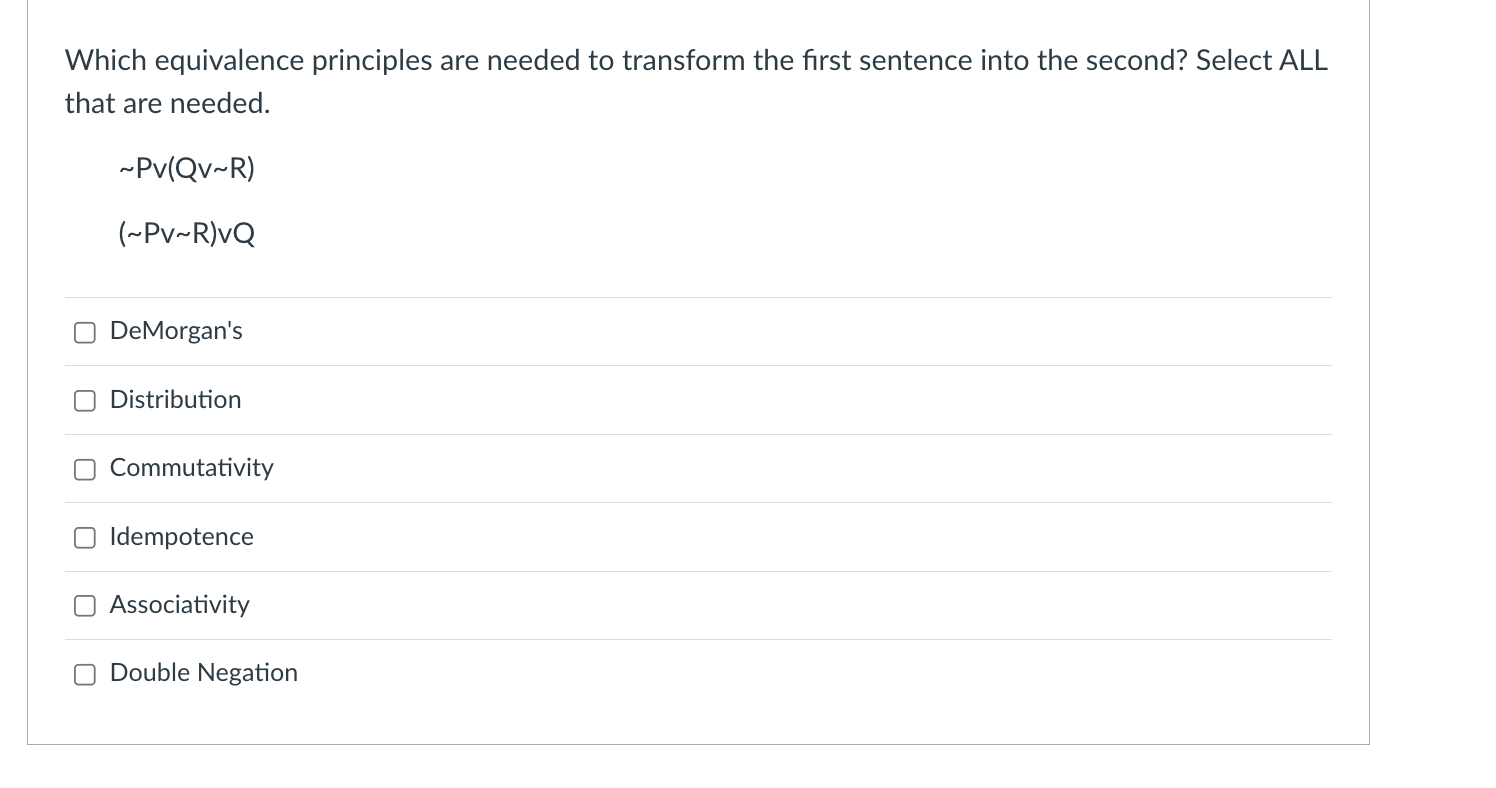Image resolution: width=1496 pixels, height=788 pixels.
Task: Mark the Associativity checkbox
Action: tap(85, 606)
